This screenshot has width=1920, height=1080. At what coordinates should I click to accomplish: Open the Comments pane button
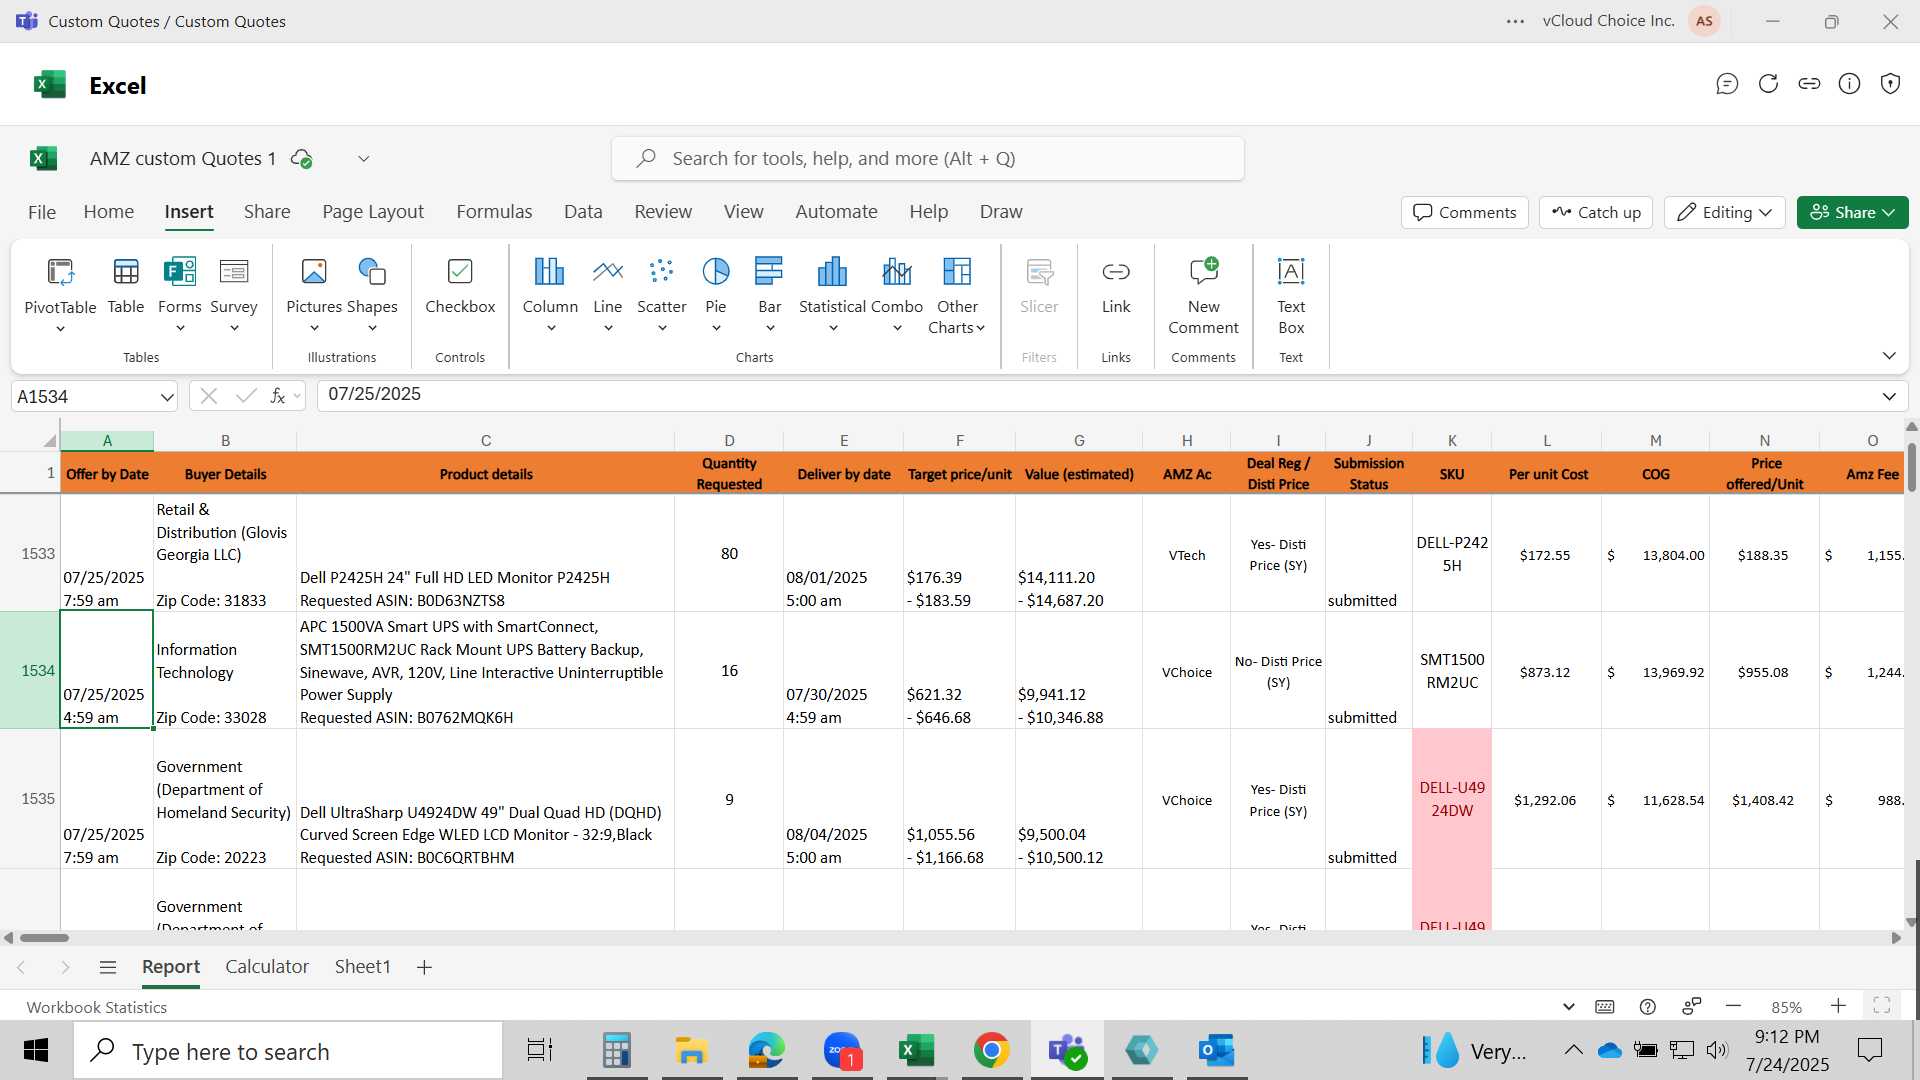tap(1464, 212)
